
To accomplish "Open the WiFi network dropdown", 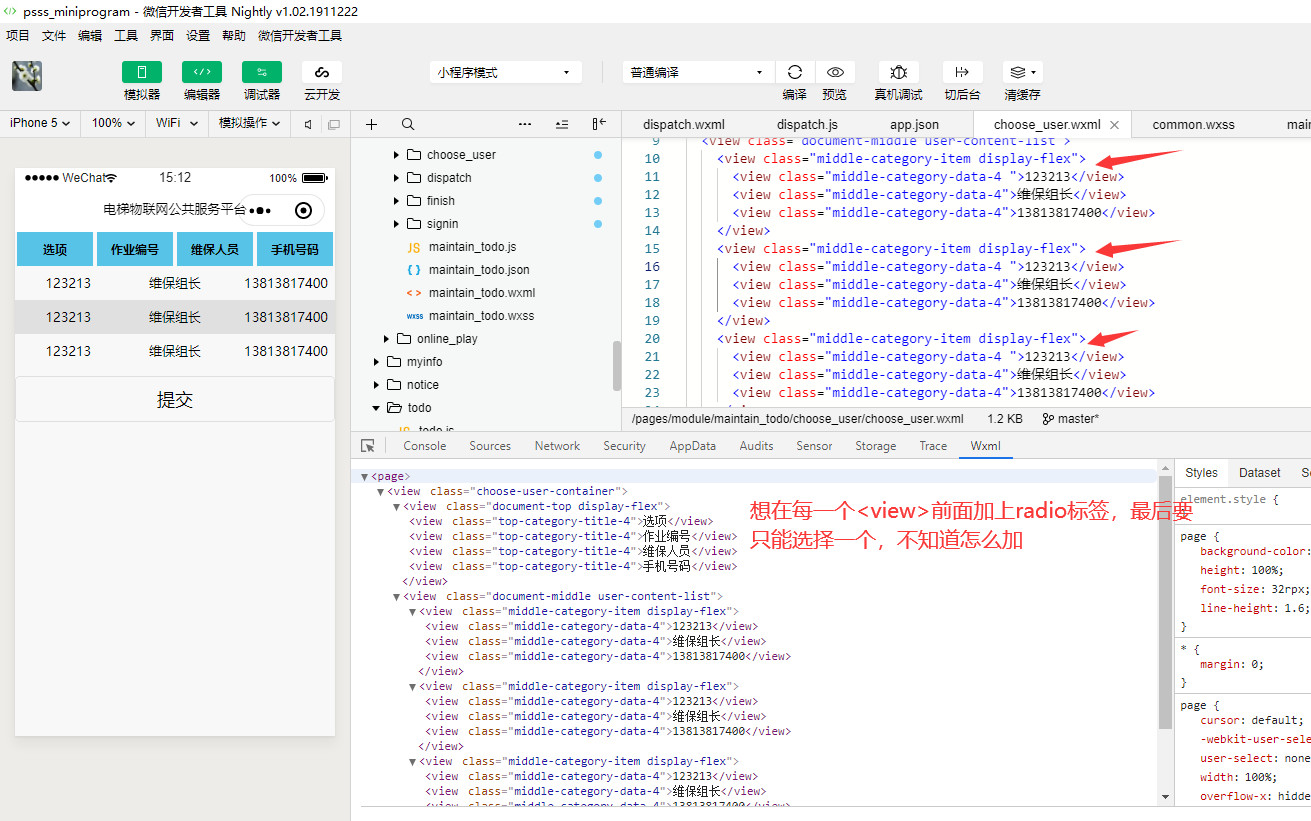I will click(x=178, y=123).
